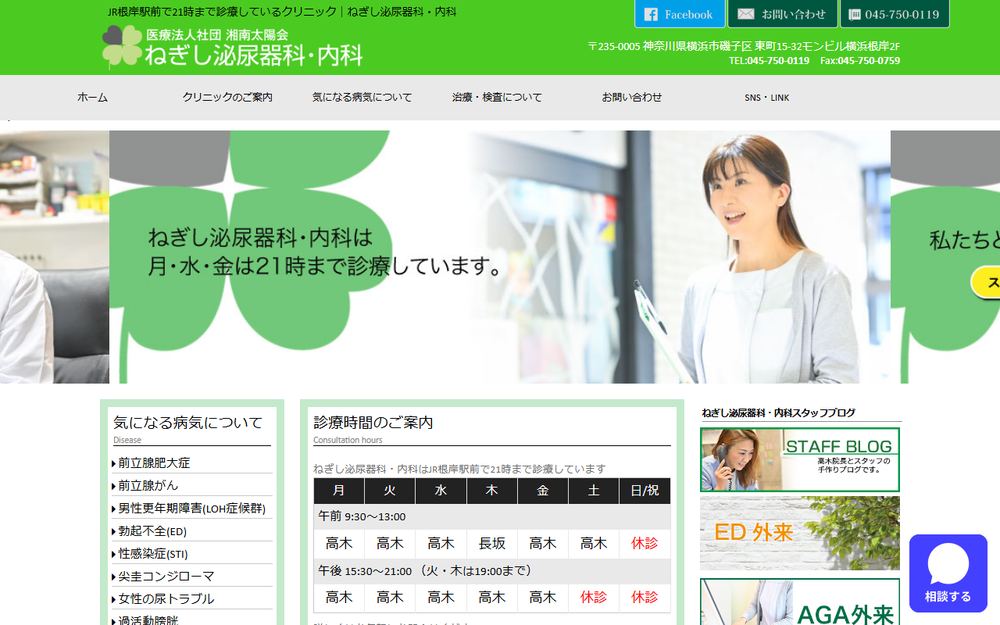1000x625 pixels.
Task: Open the 相談する chat widget
Action: (x=948, y=573)
